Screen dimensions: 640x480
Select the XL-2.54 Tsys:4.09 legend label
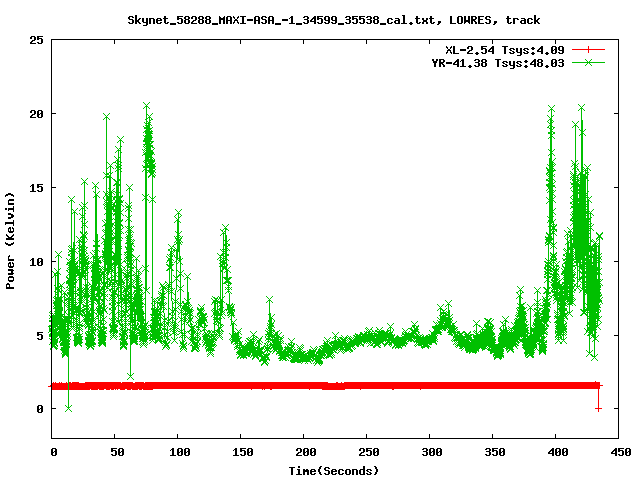(x=504, y=50)
